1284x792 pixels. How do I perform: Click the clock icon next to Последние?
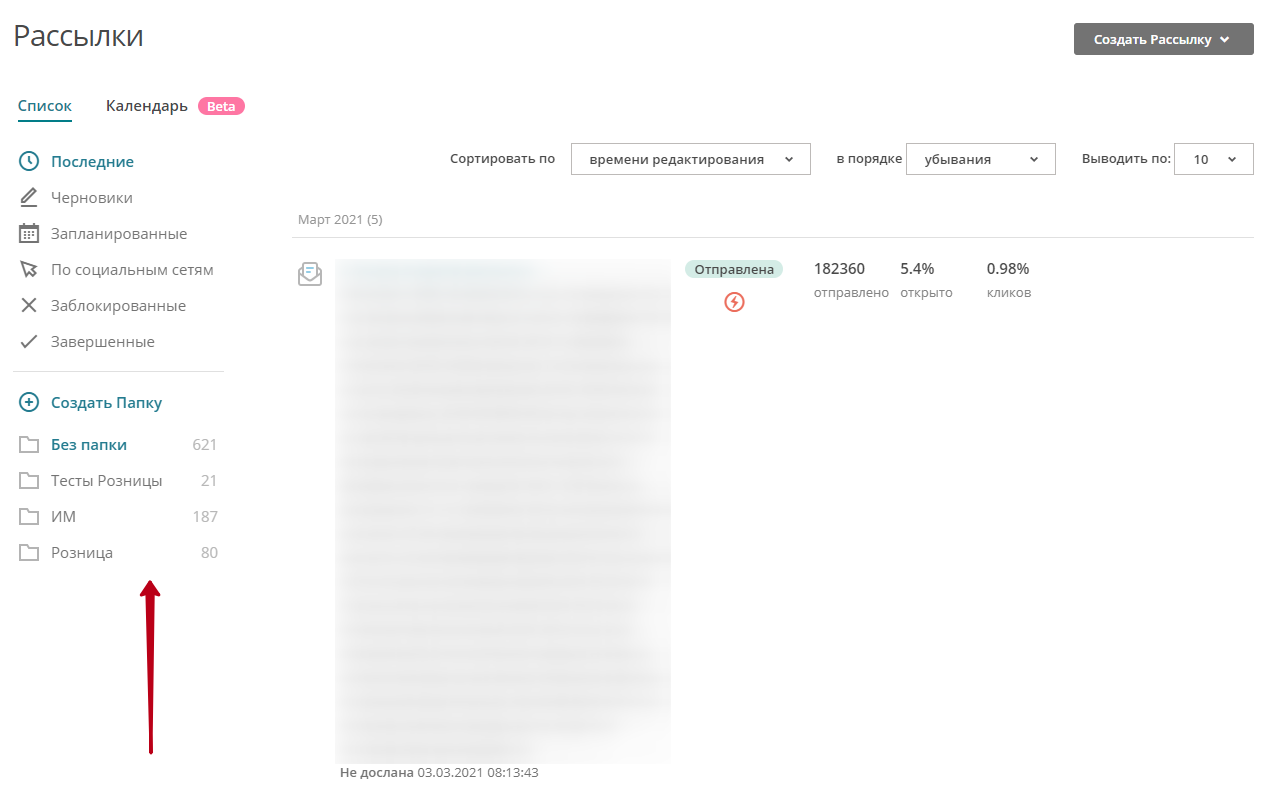click(29, 162)
